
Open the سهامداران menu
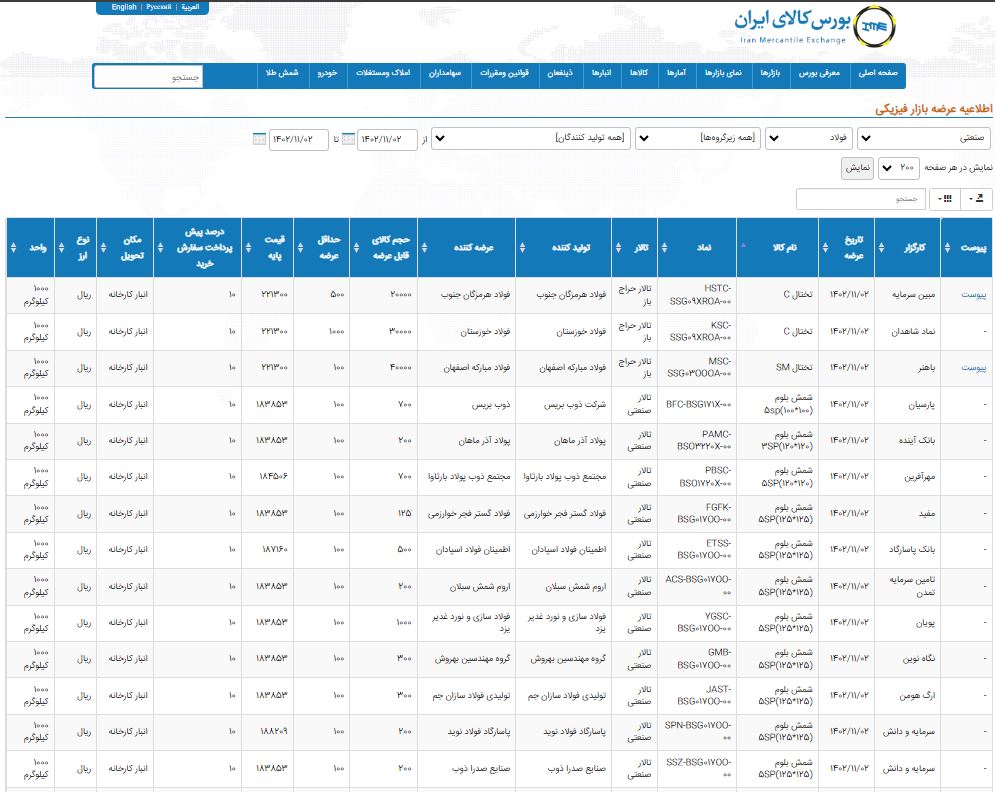pyautogui.click(x=445, y=73)
